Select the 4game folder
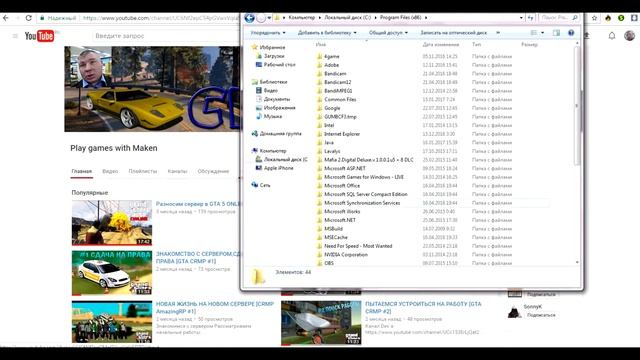Screen dimensions: 640x360 (331, 56)
